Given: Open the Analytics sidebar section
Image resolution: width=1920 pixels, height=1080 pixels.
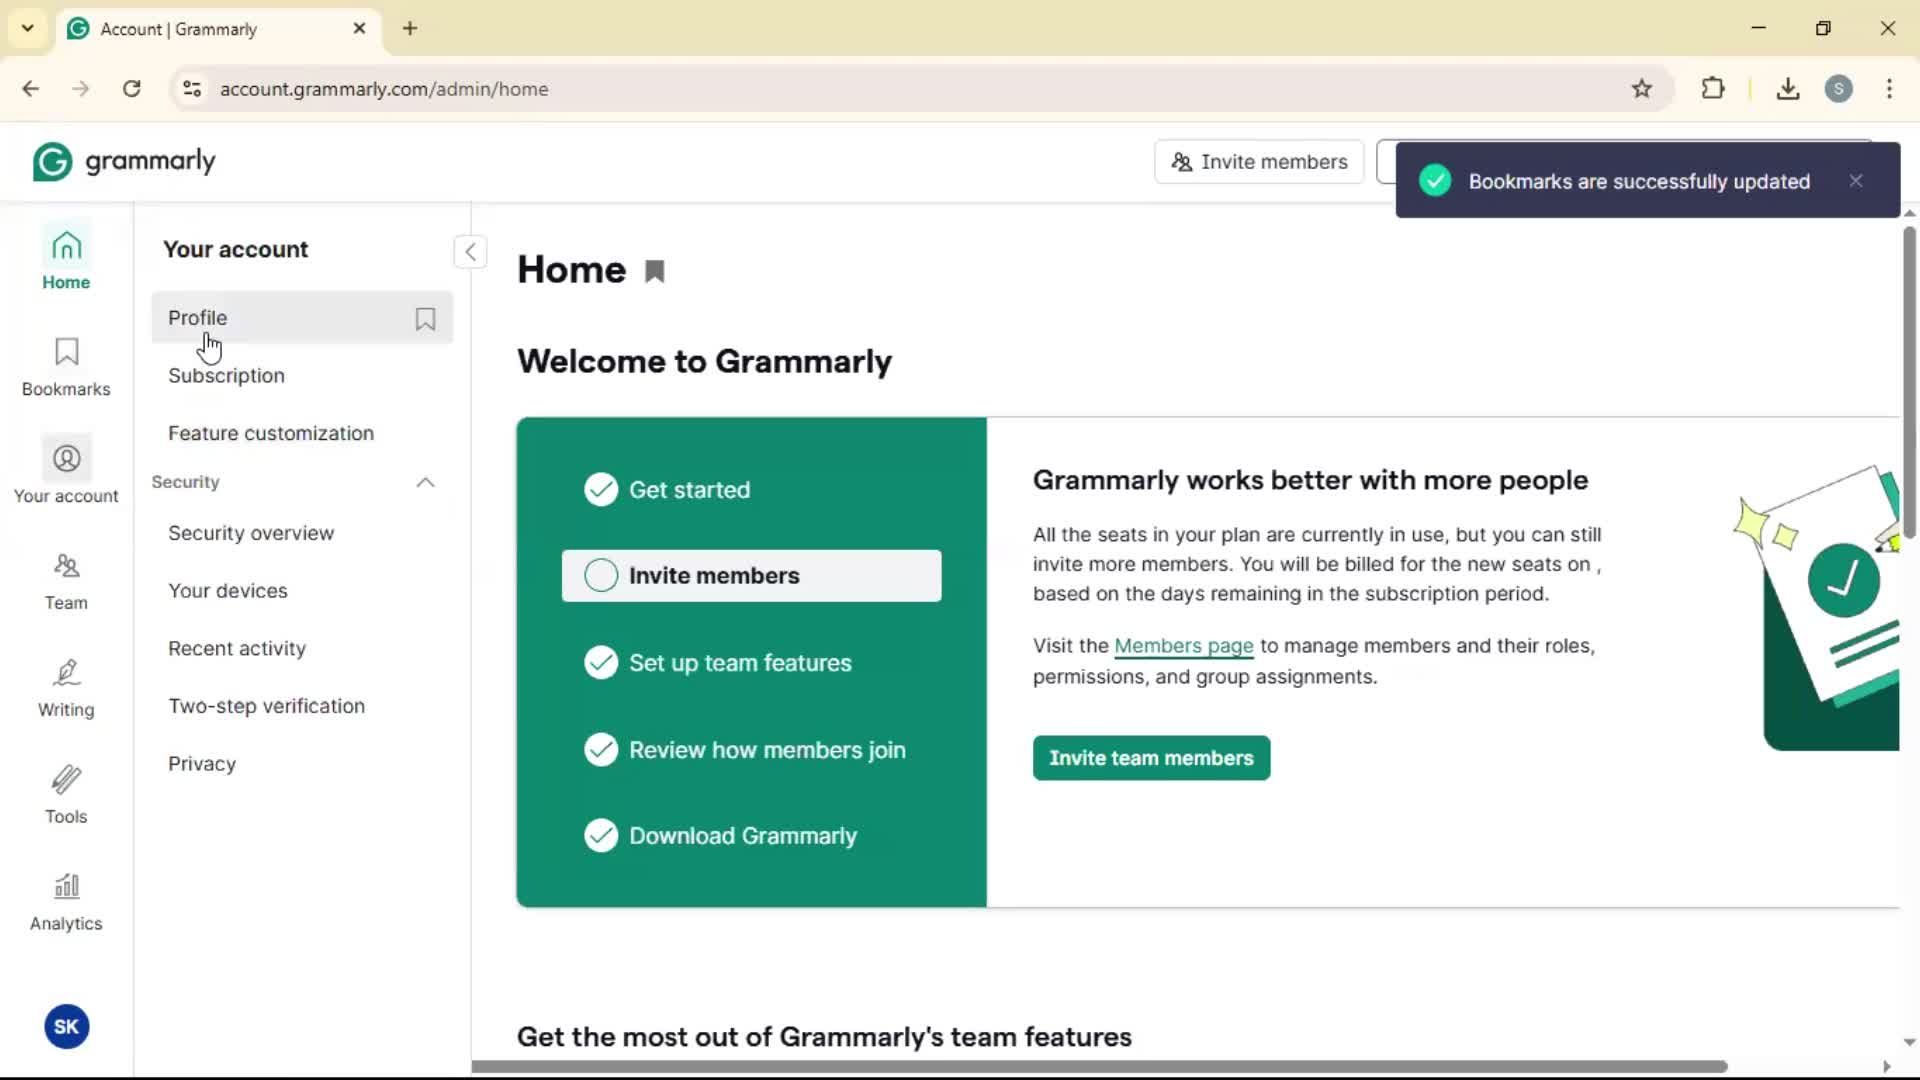Looking at the screenshot, I should [66, 902].
